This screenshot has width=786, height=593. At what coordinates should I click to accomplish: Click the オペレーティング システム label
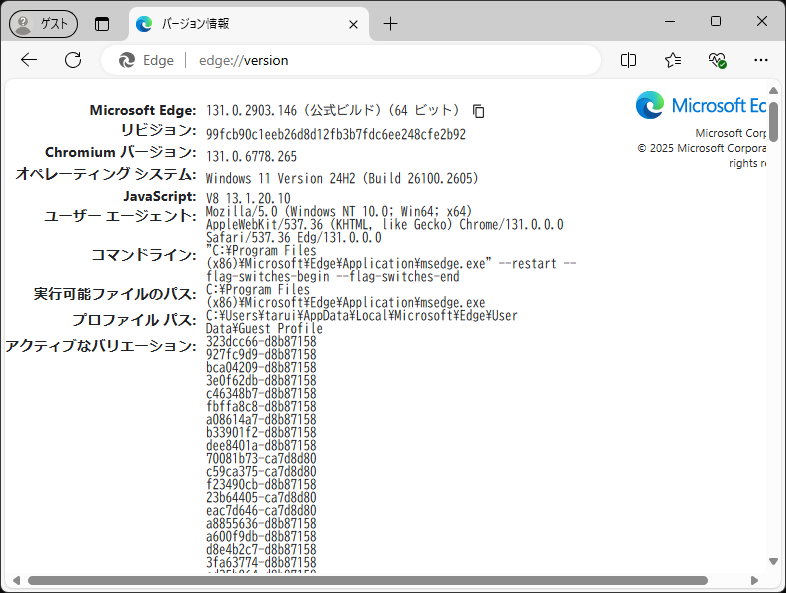pos(106,174)
